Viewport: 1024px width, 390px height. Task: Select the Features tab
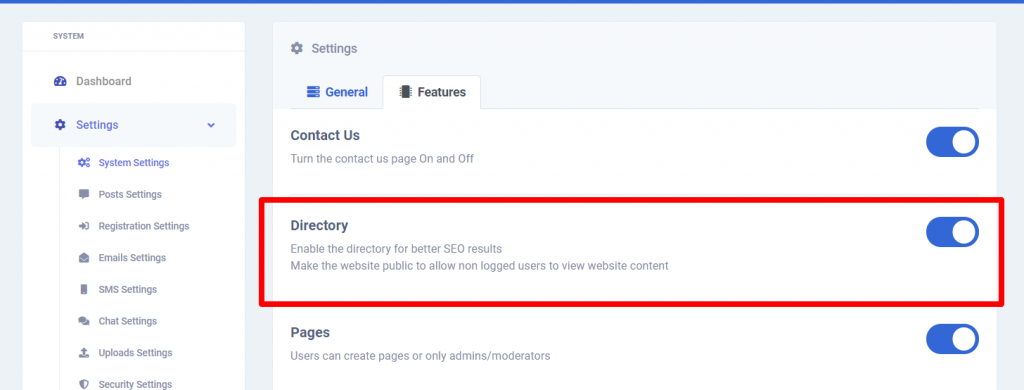coord(432,92)
